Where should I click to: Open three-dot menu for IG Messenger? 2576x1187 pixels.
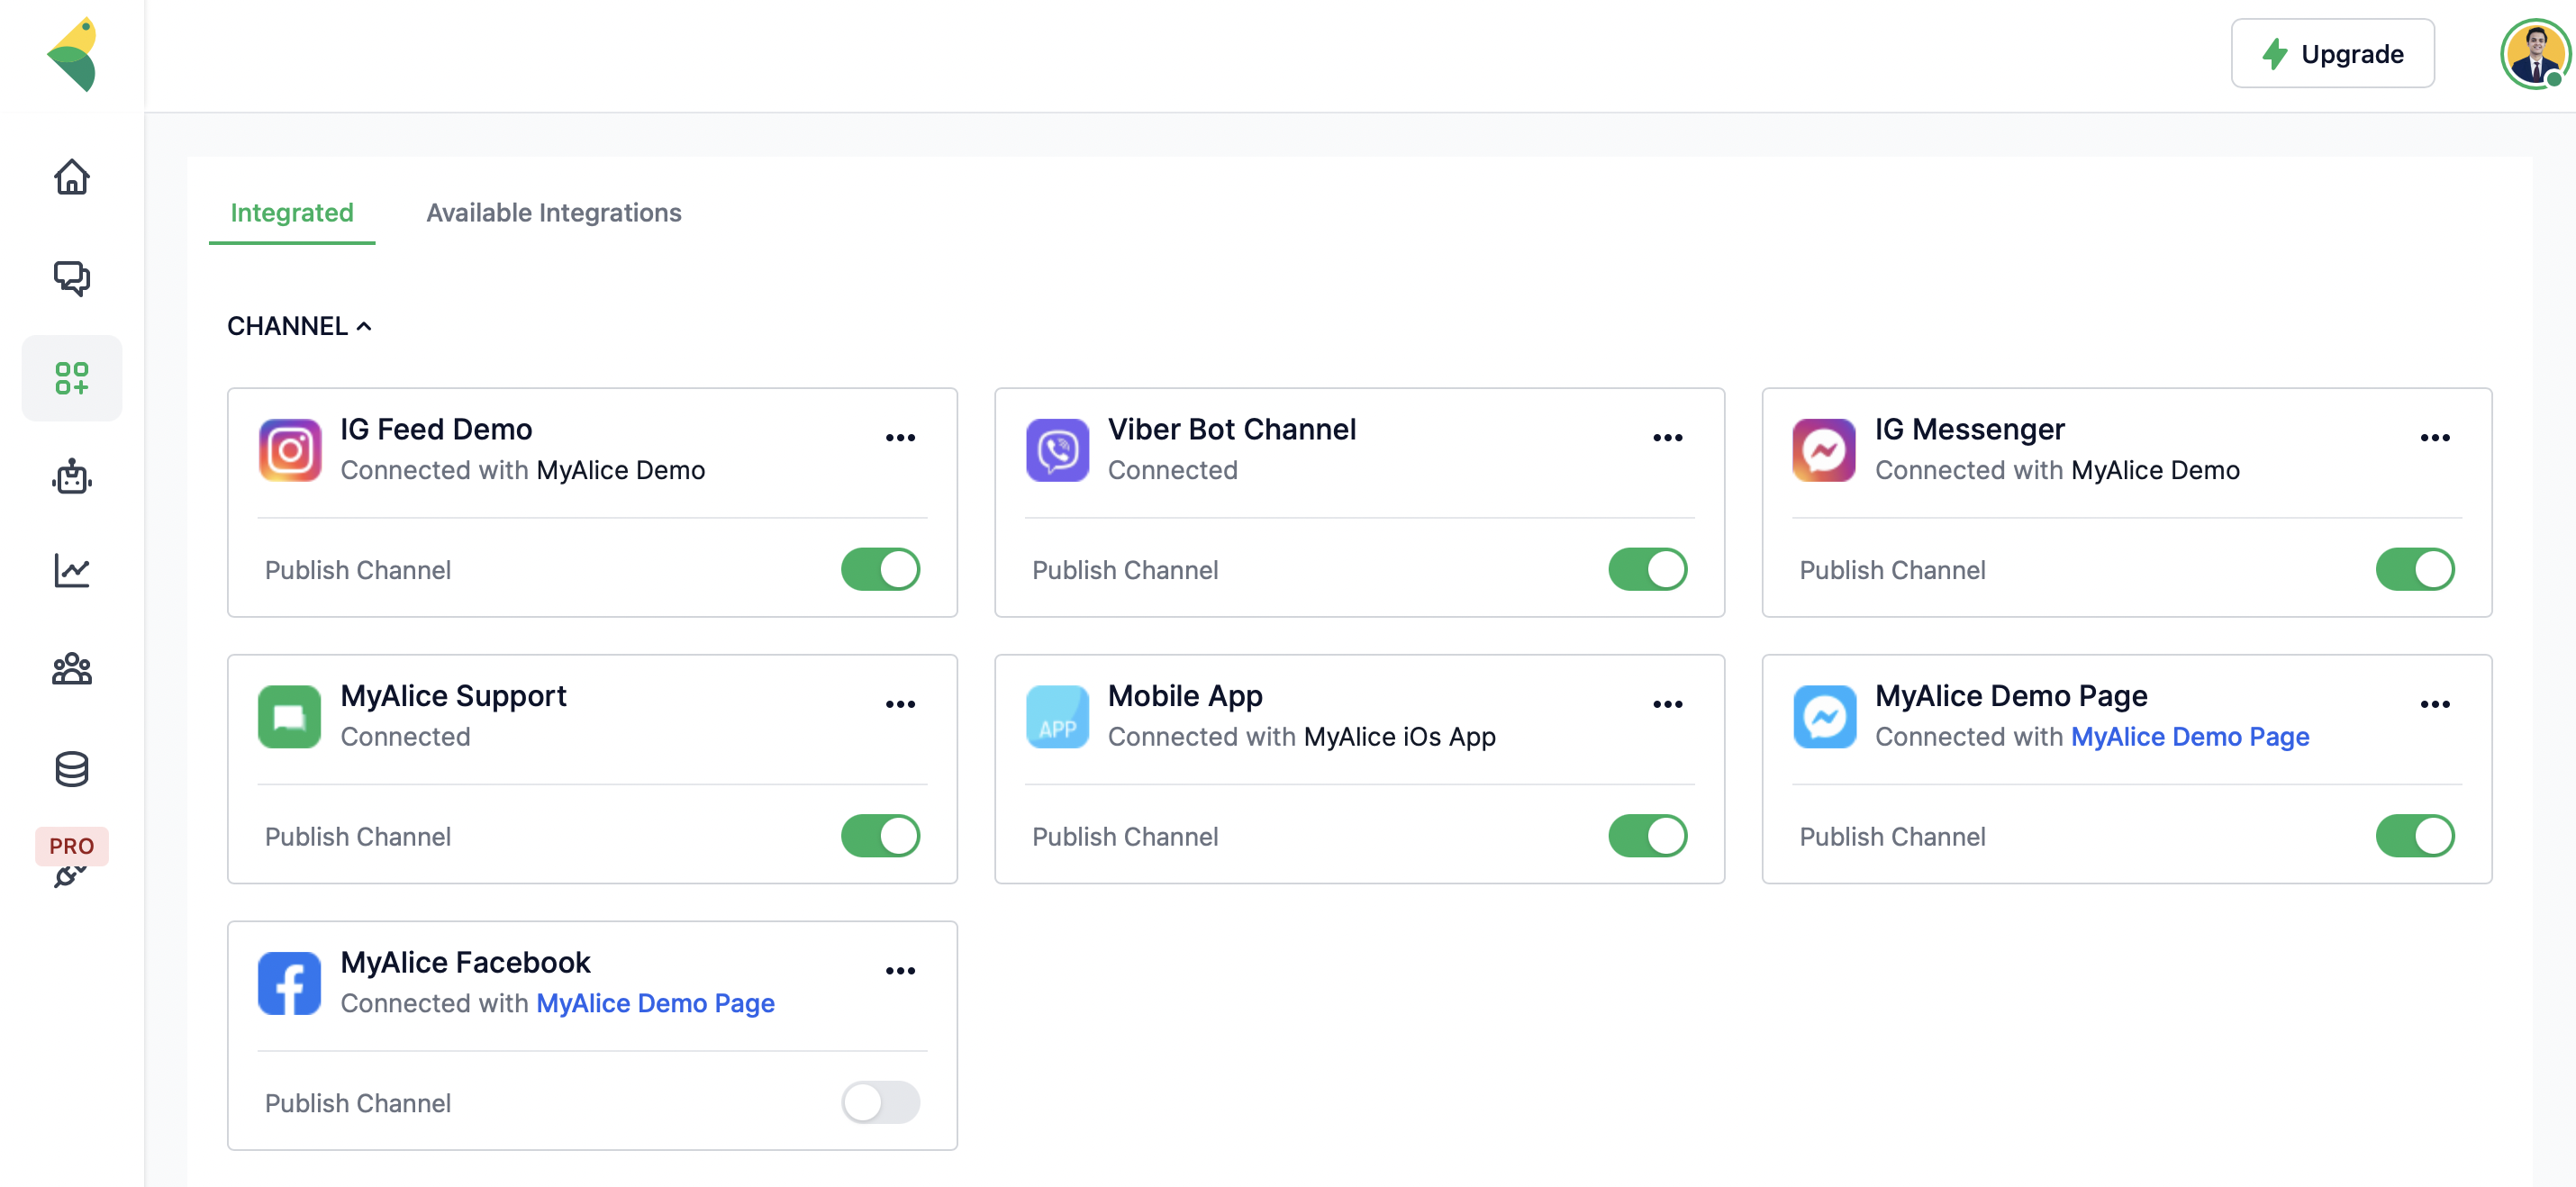(2434, 437)
